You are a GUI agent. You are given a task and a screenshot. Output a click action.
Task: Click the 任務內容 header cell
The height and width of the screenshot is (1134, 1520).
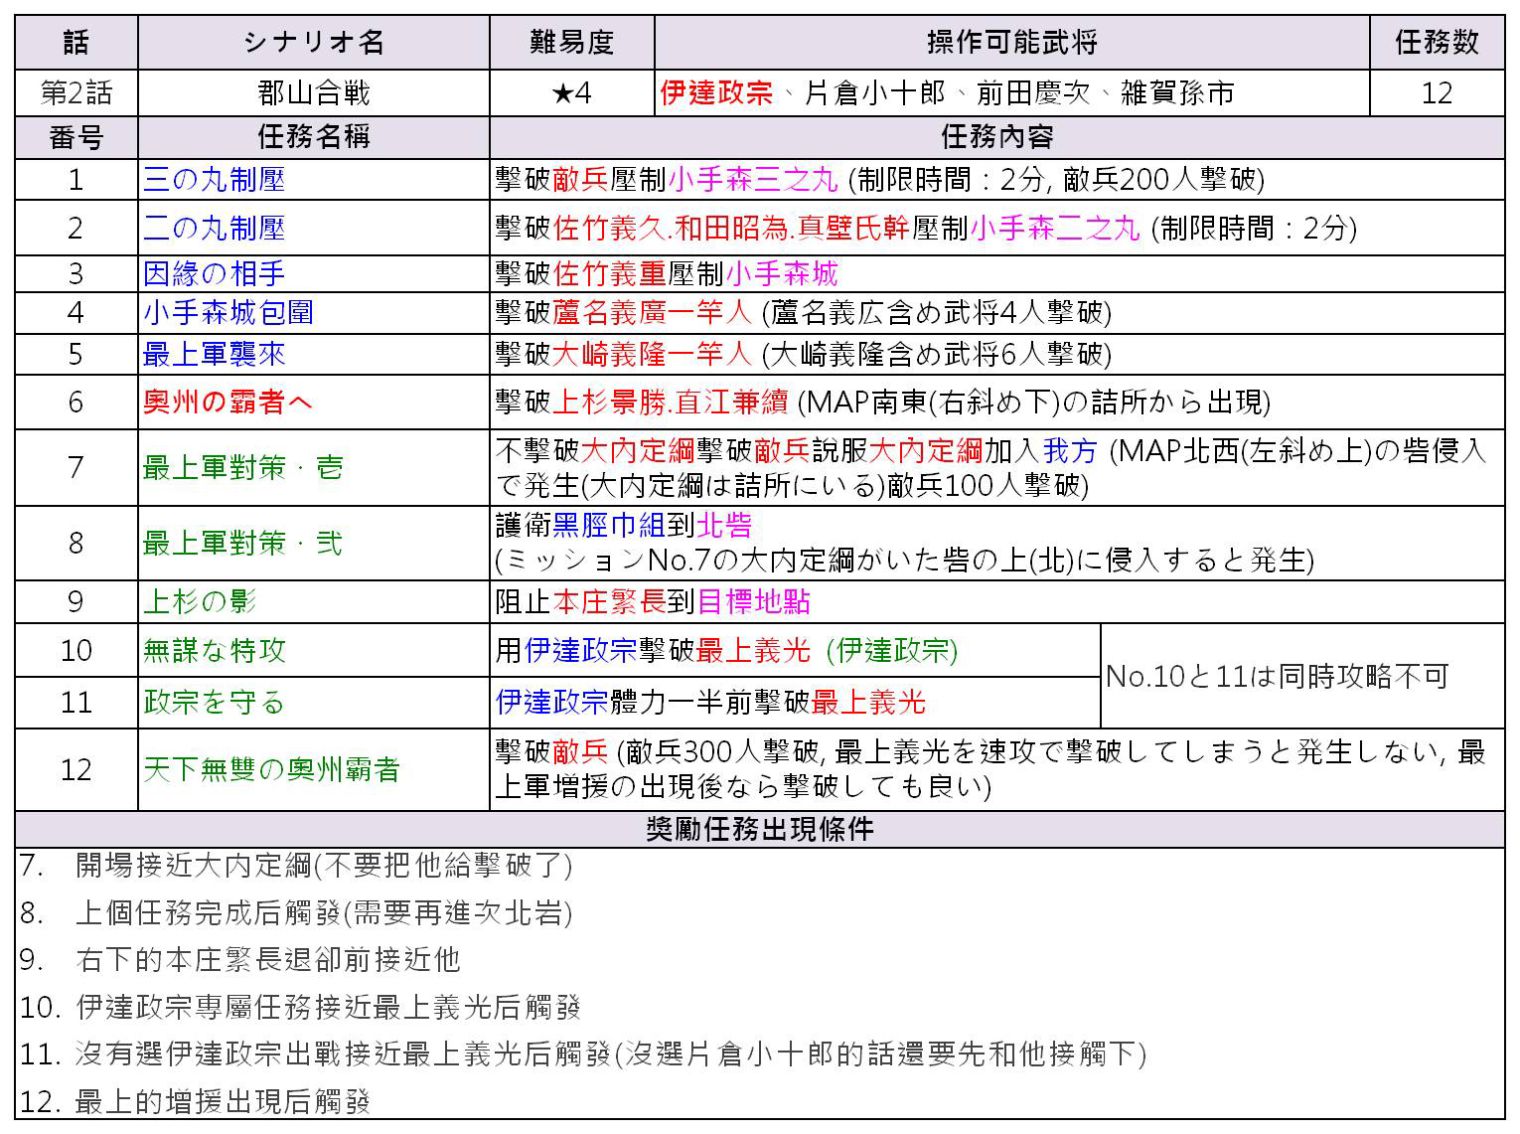(x=997, y=137)
